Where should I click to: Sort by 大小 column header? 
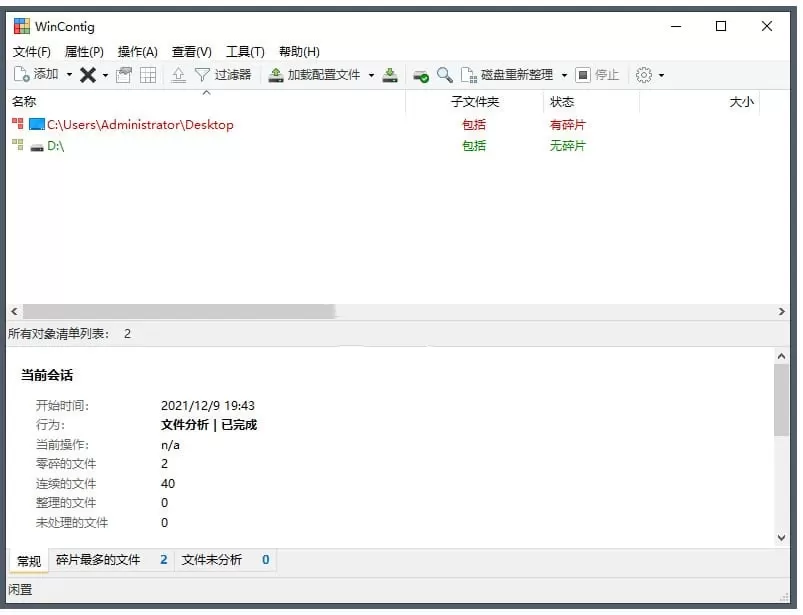(700, 101)
